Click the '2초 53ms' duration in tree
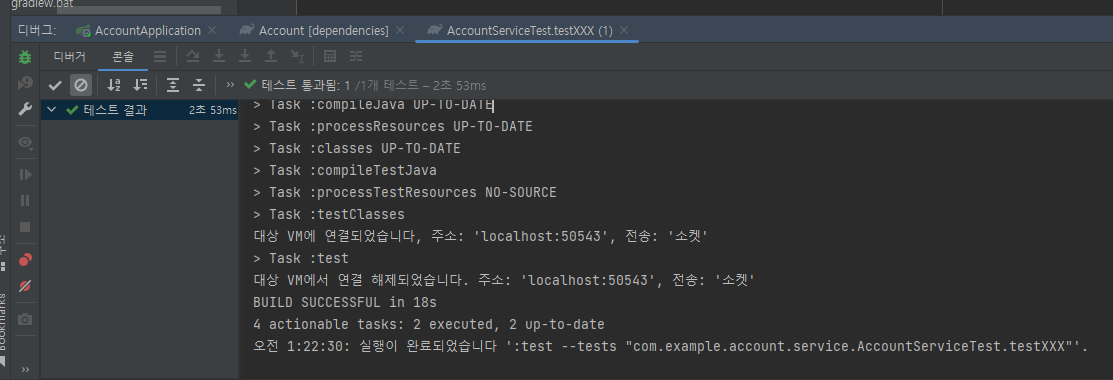 click(212, 110)
